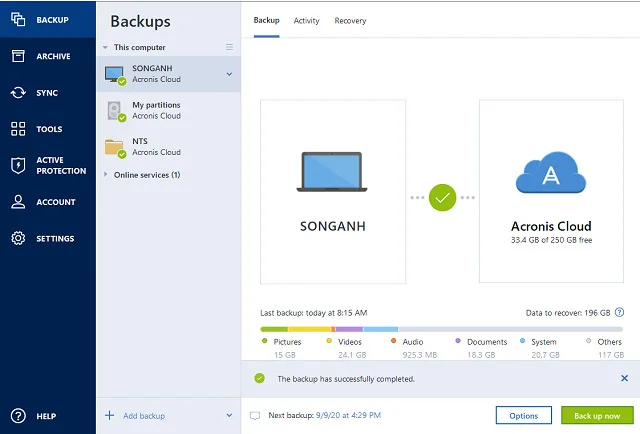Open the Tools grid icon
Image resolution: width=640 pixels, height=434 pixels.
[x=18, y=129]
